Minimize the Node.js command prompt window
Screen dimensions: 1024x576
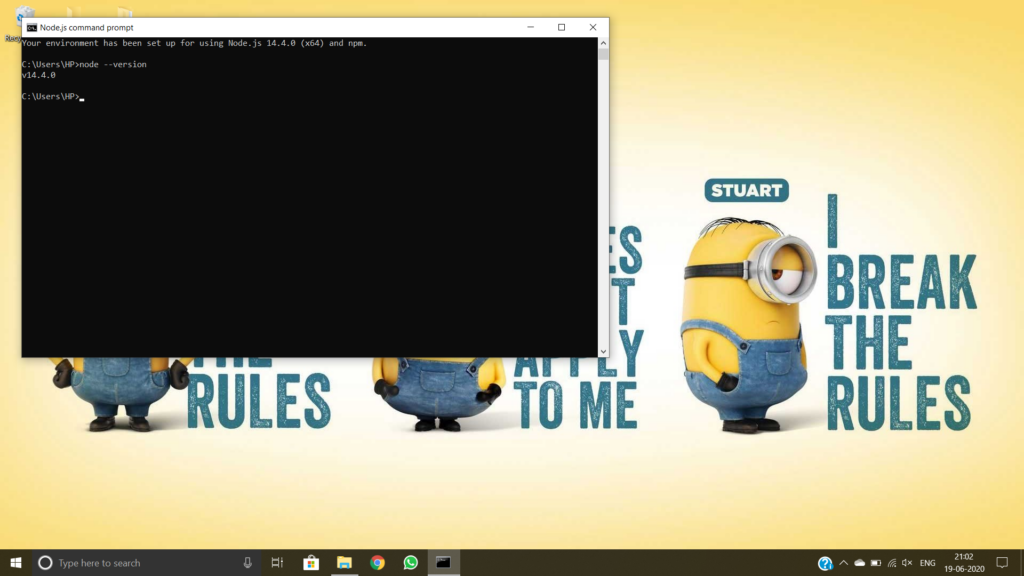click(x=530, y=27)
